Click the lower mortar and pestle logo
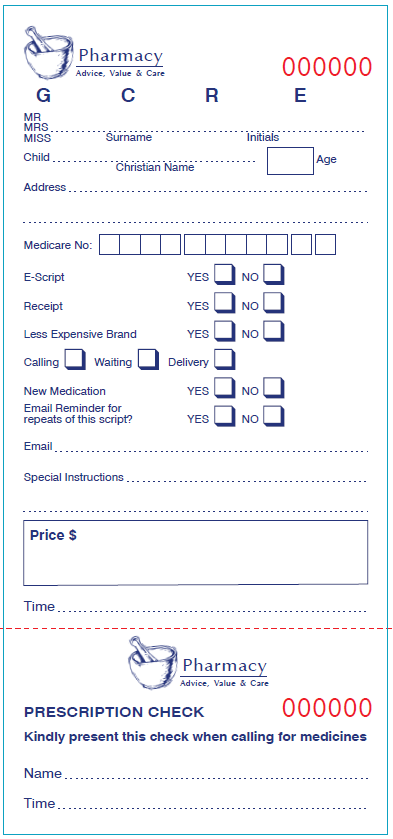This screenshot has height=839, width=393. click(153, 662)
